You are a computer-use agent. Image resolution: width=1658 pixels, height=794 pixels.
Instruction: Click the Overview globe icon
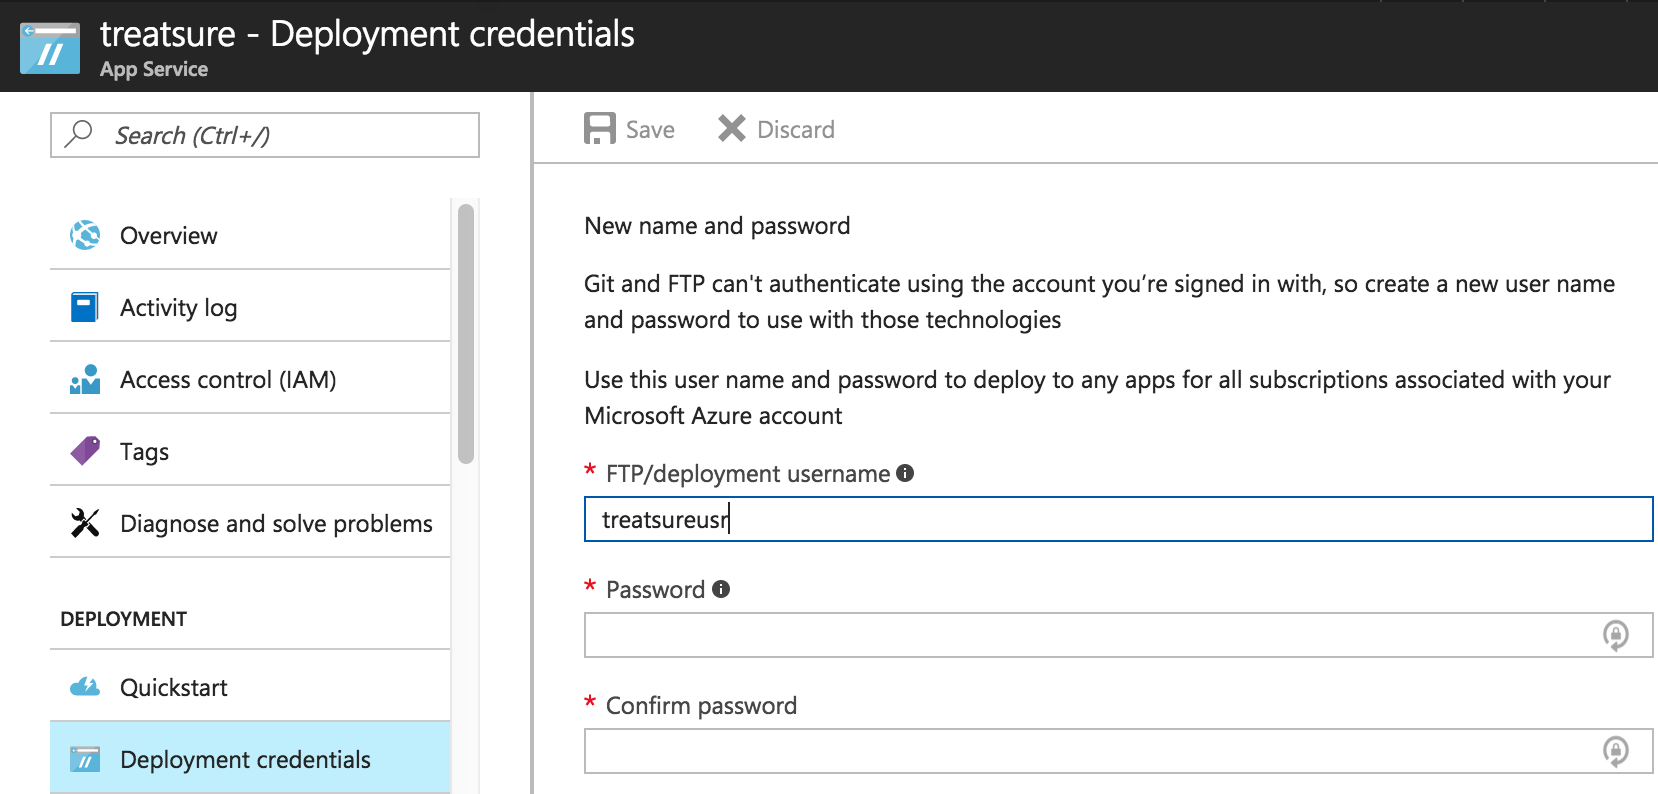(85, 235)
